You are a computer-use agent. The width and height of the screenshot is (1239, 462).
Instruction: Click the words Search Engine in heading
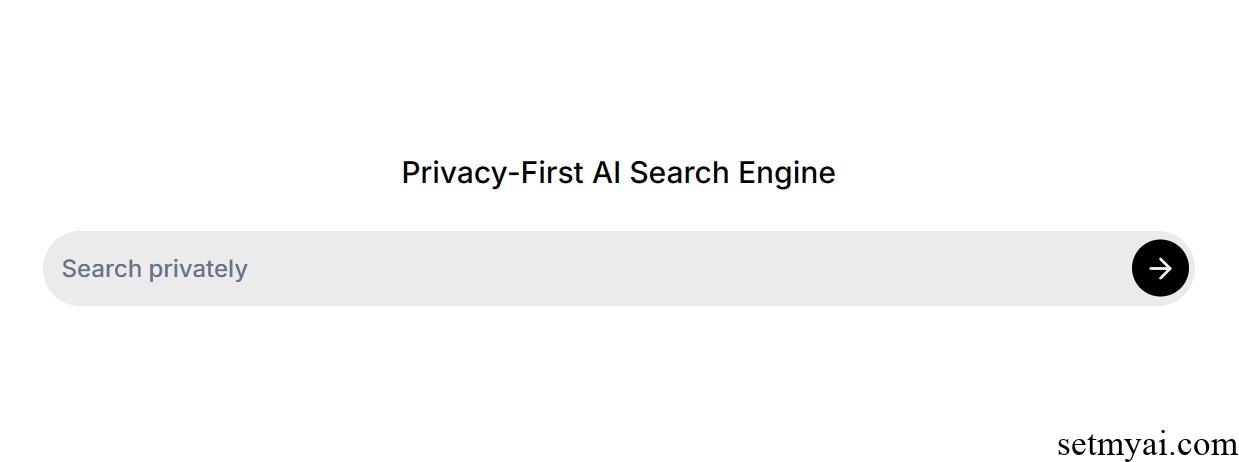(x=732, y=172)
